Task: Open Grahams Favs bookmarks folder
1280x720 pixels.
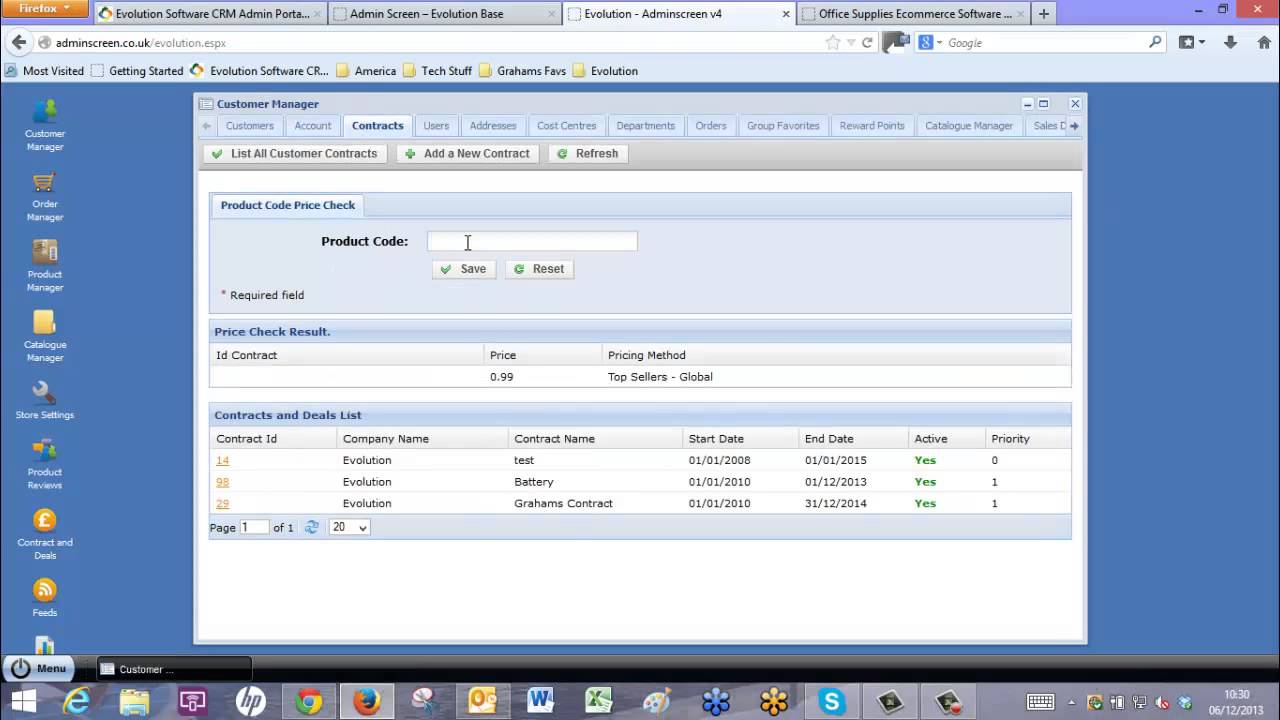Action: (523, 71)
